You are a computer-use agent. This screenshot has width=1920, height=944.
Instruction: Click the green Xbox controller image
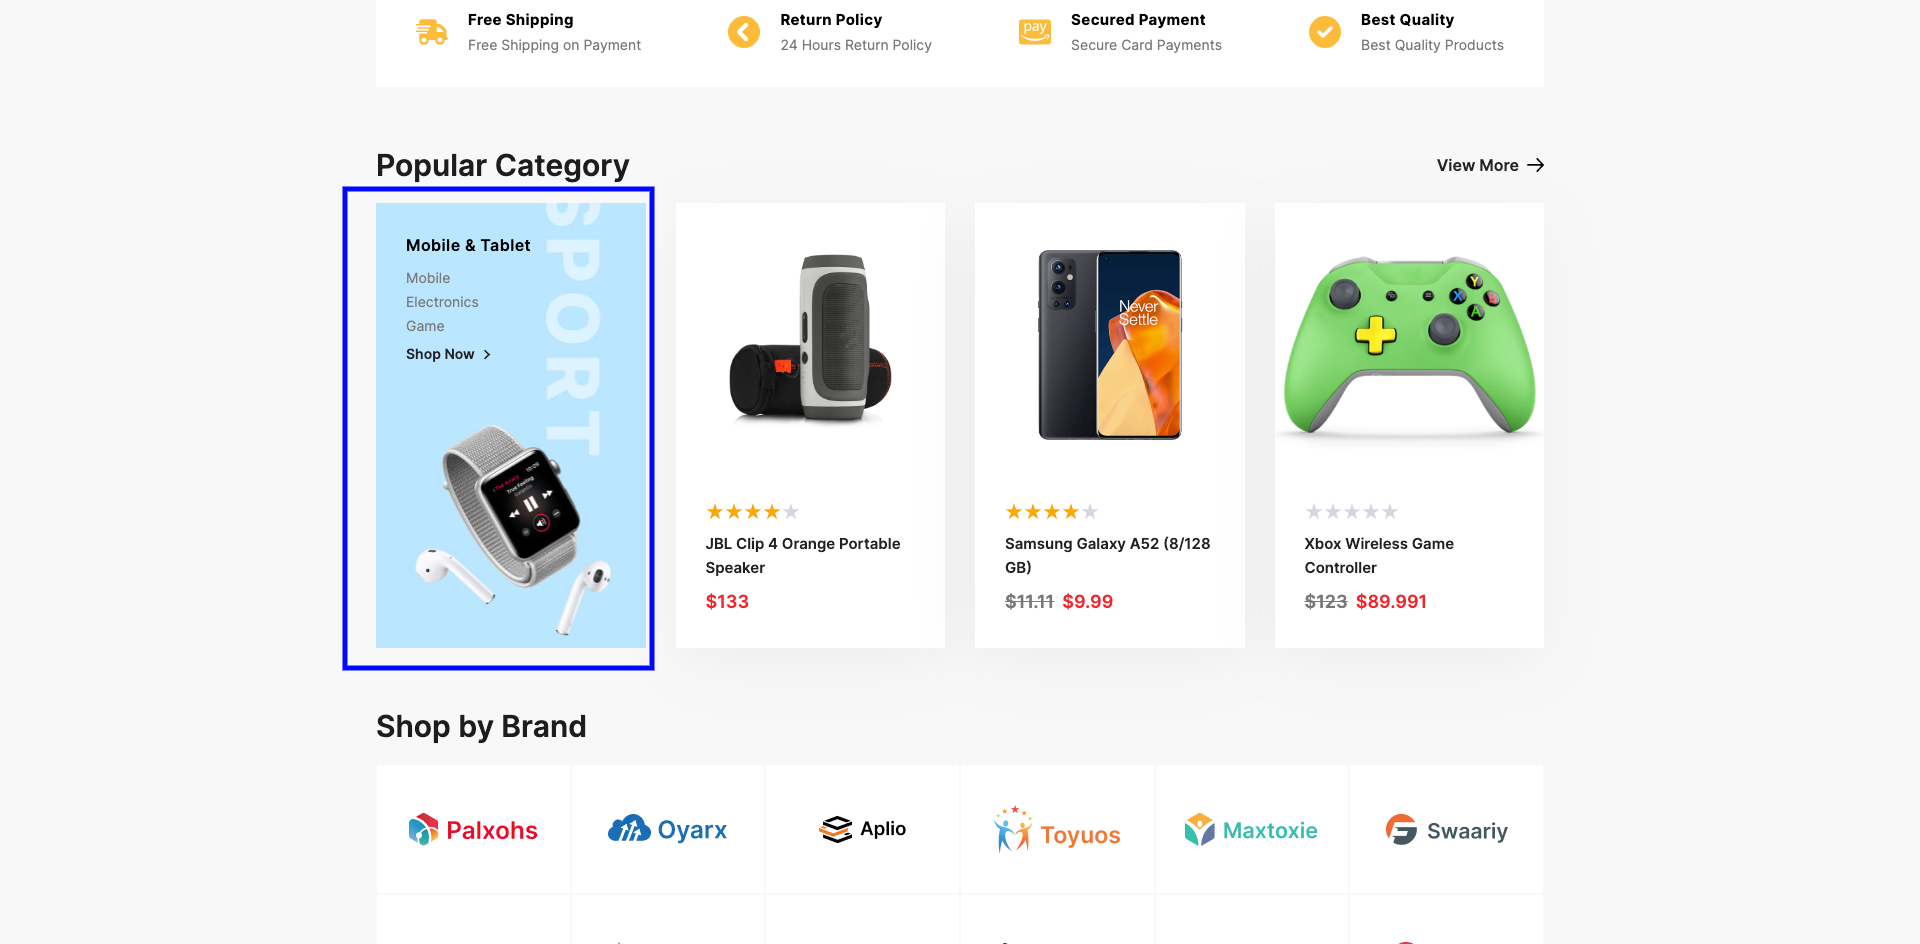pos(1409,344)
